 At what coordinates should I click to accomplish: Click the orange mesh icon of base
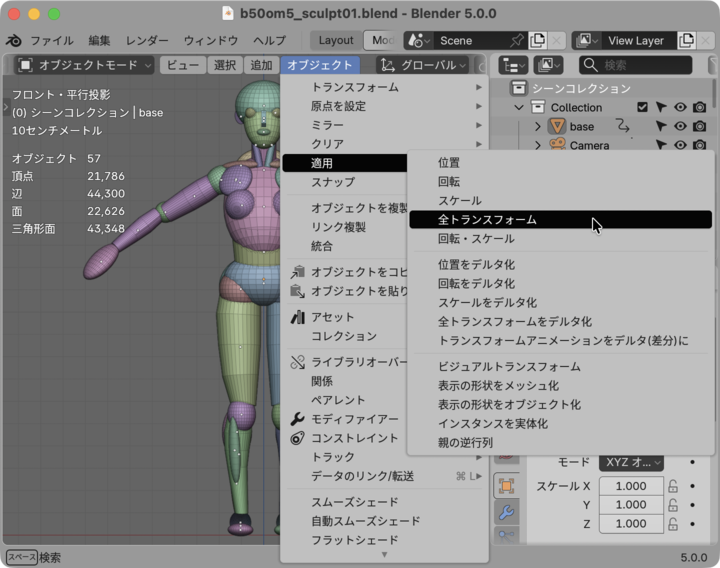(x=557, y=126)
